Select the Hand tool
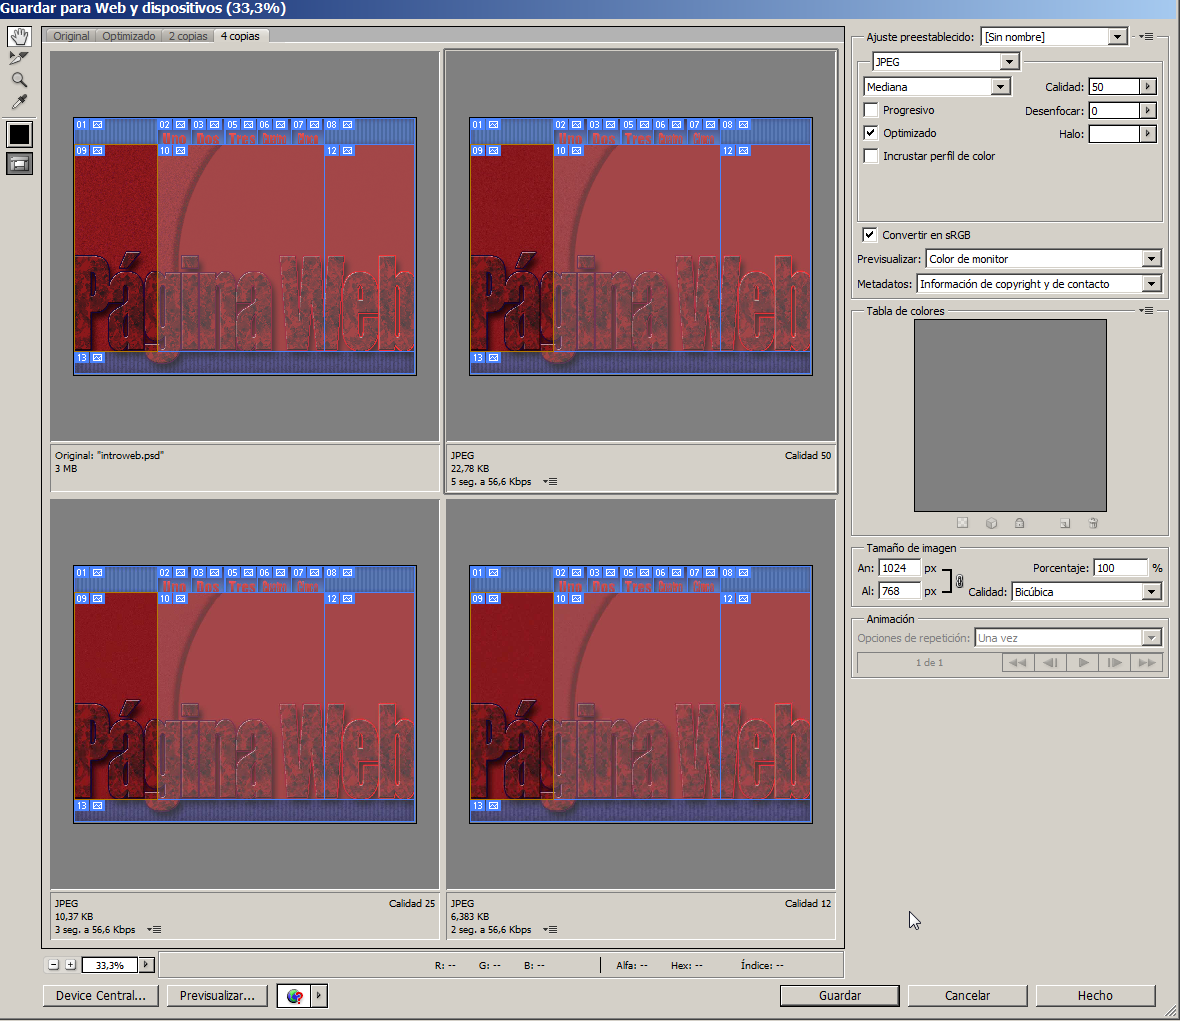 pyautogui.click(x=19, y=37)
